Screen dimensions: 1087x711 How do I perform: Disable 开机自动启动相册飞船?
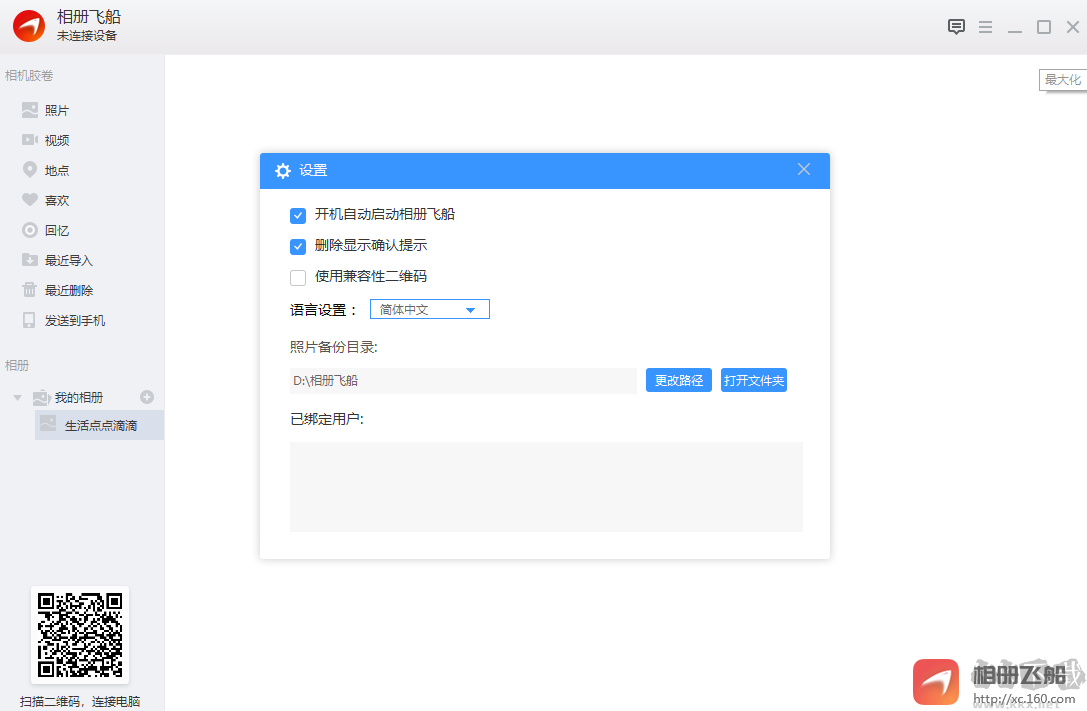pyautogui.click(x=298, y=215)
